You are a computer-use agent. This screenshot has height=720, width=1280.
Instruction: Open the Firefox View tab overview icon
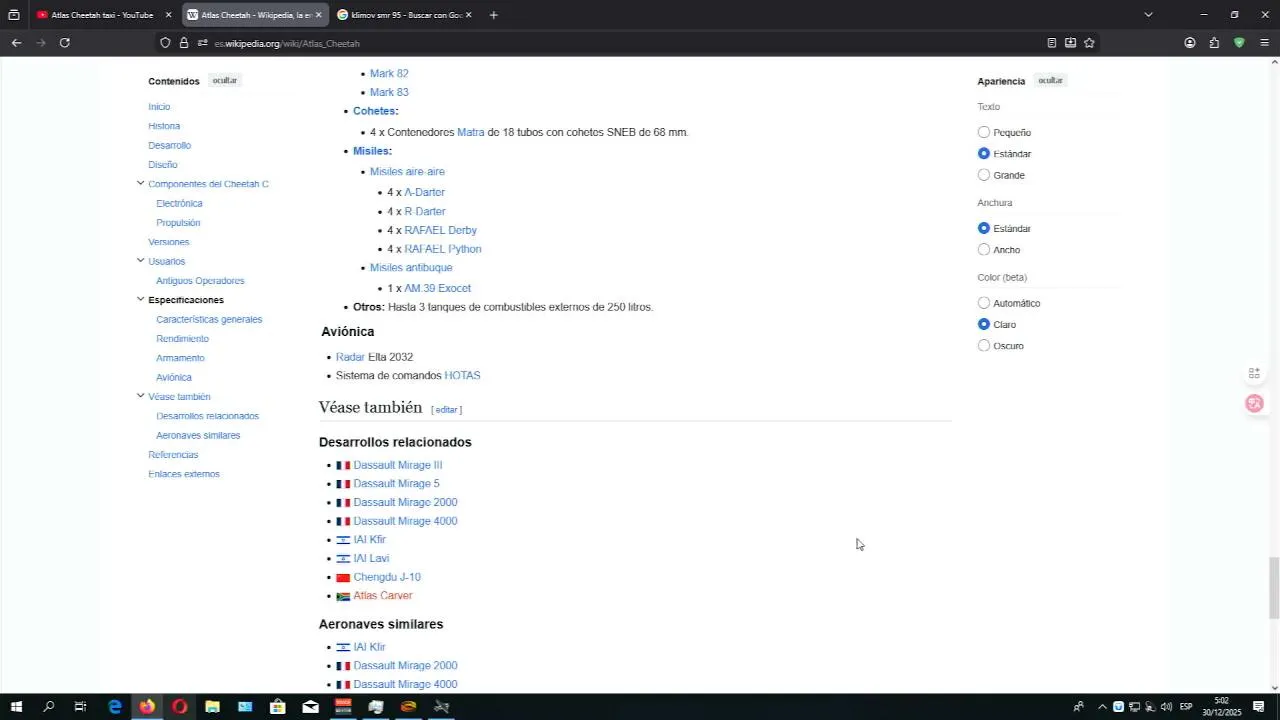point(14,15)
